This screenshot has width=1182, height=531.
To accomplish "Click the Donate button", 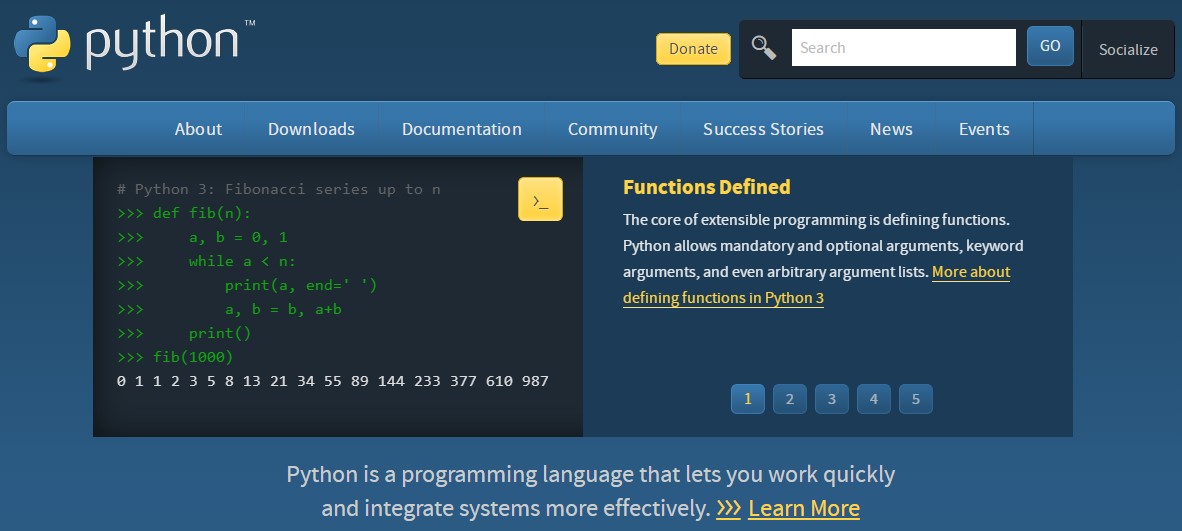I will tap(693, 49).
